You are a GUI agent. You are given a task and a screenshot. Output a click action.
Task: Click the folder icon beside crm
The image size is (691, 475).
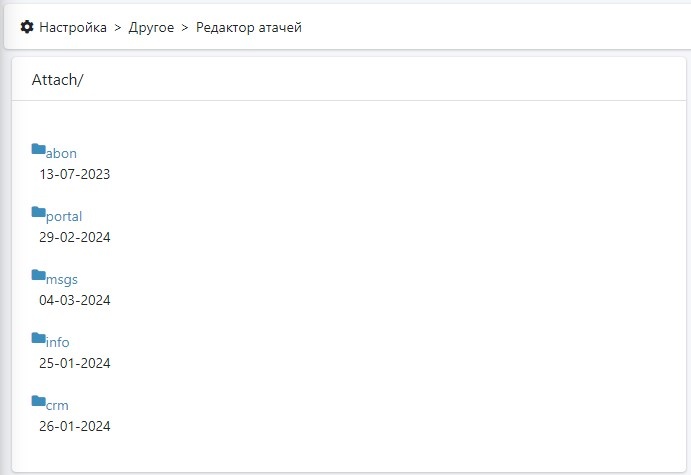coord(38,402)
